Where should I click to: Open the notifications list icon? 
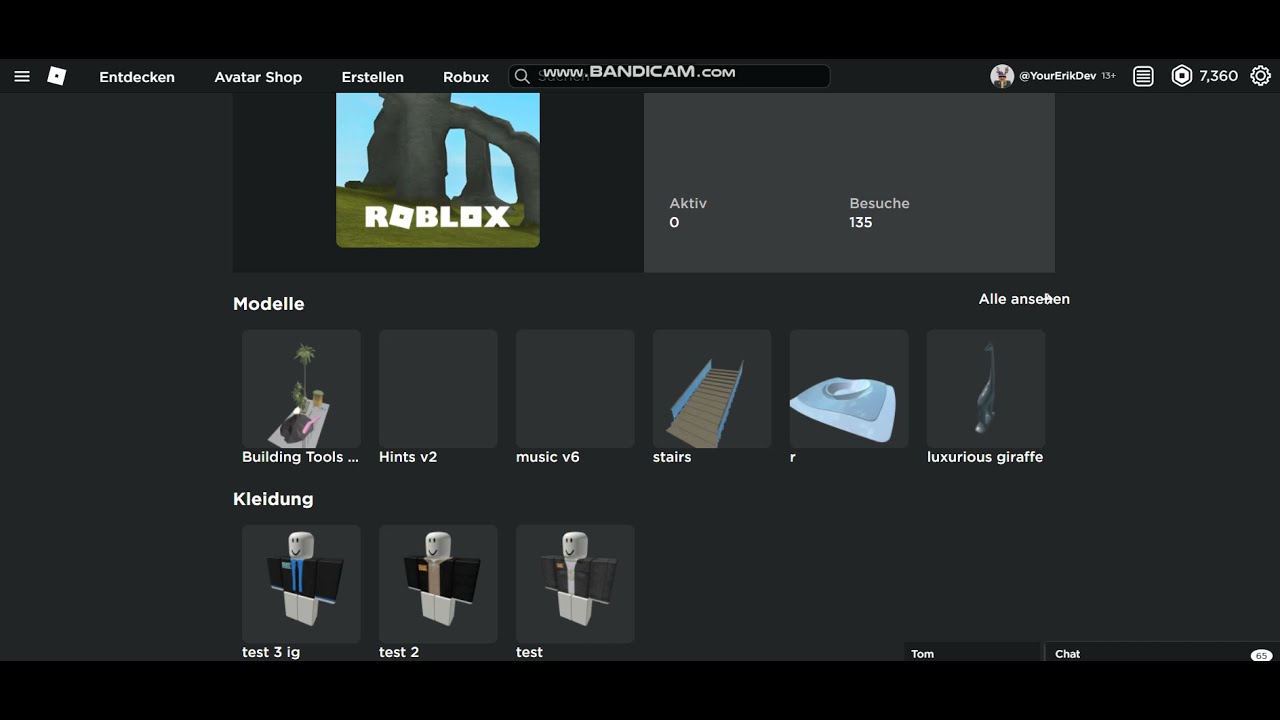point(1143,76)
